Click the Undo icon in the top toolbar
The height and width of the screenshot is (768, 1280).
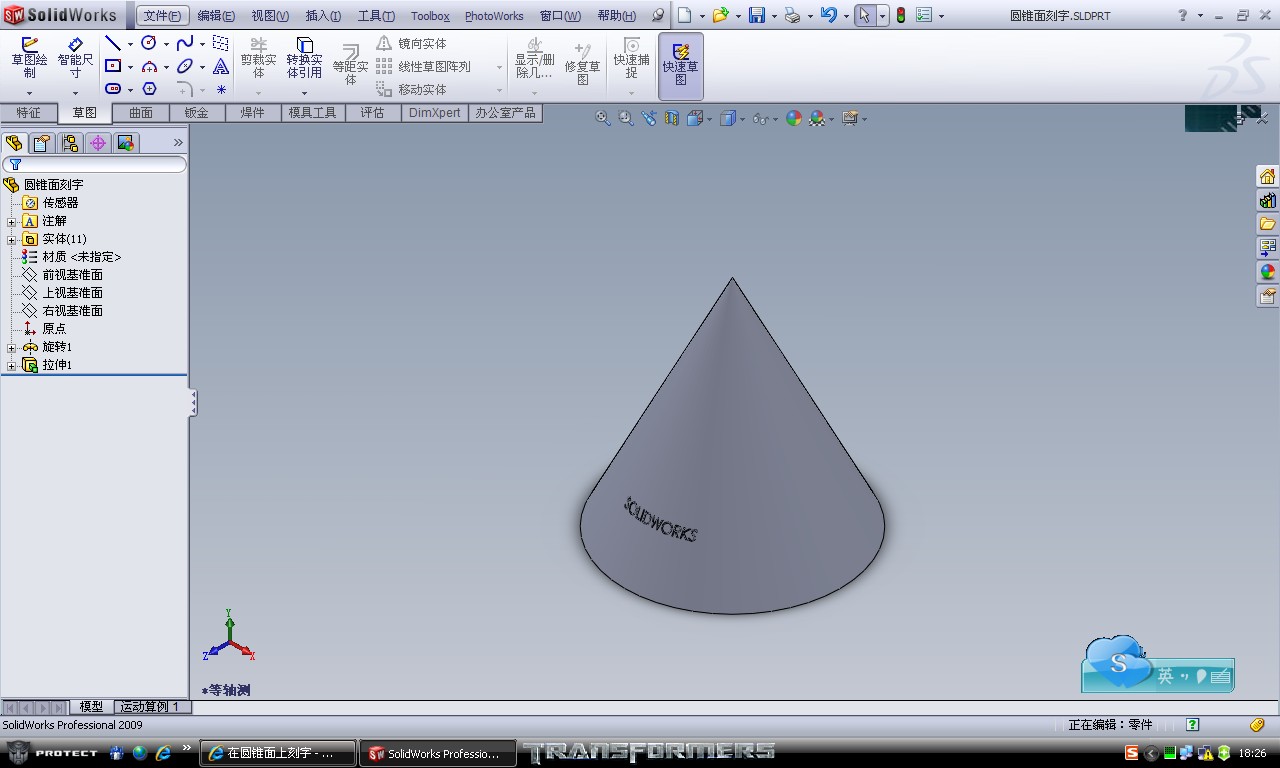[828, 15]
